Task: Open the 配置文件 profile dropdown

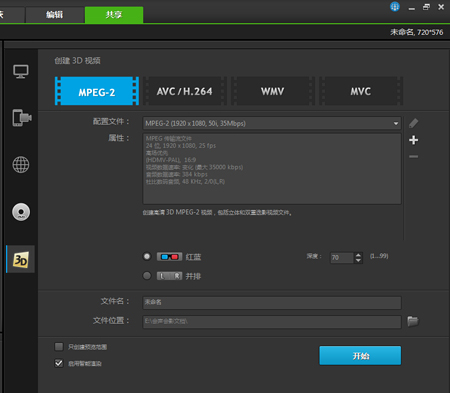Action: (272, 123)
